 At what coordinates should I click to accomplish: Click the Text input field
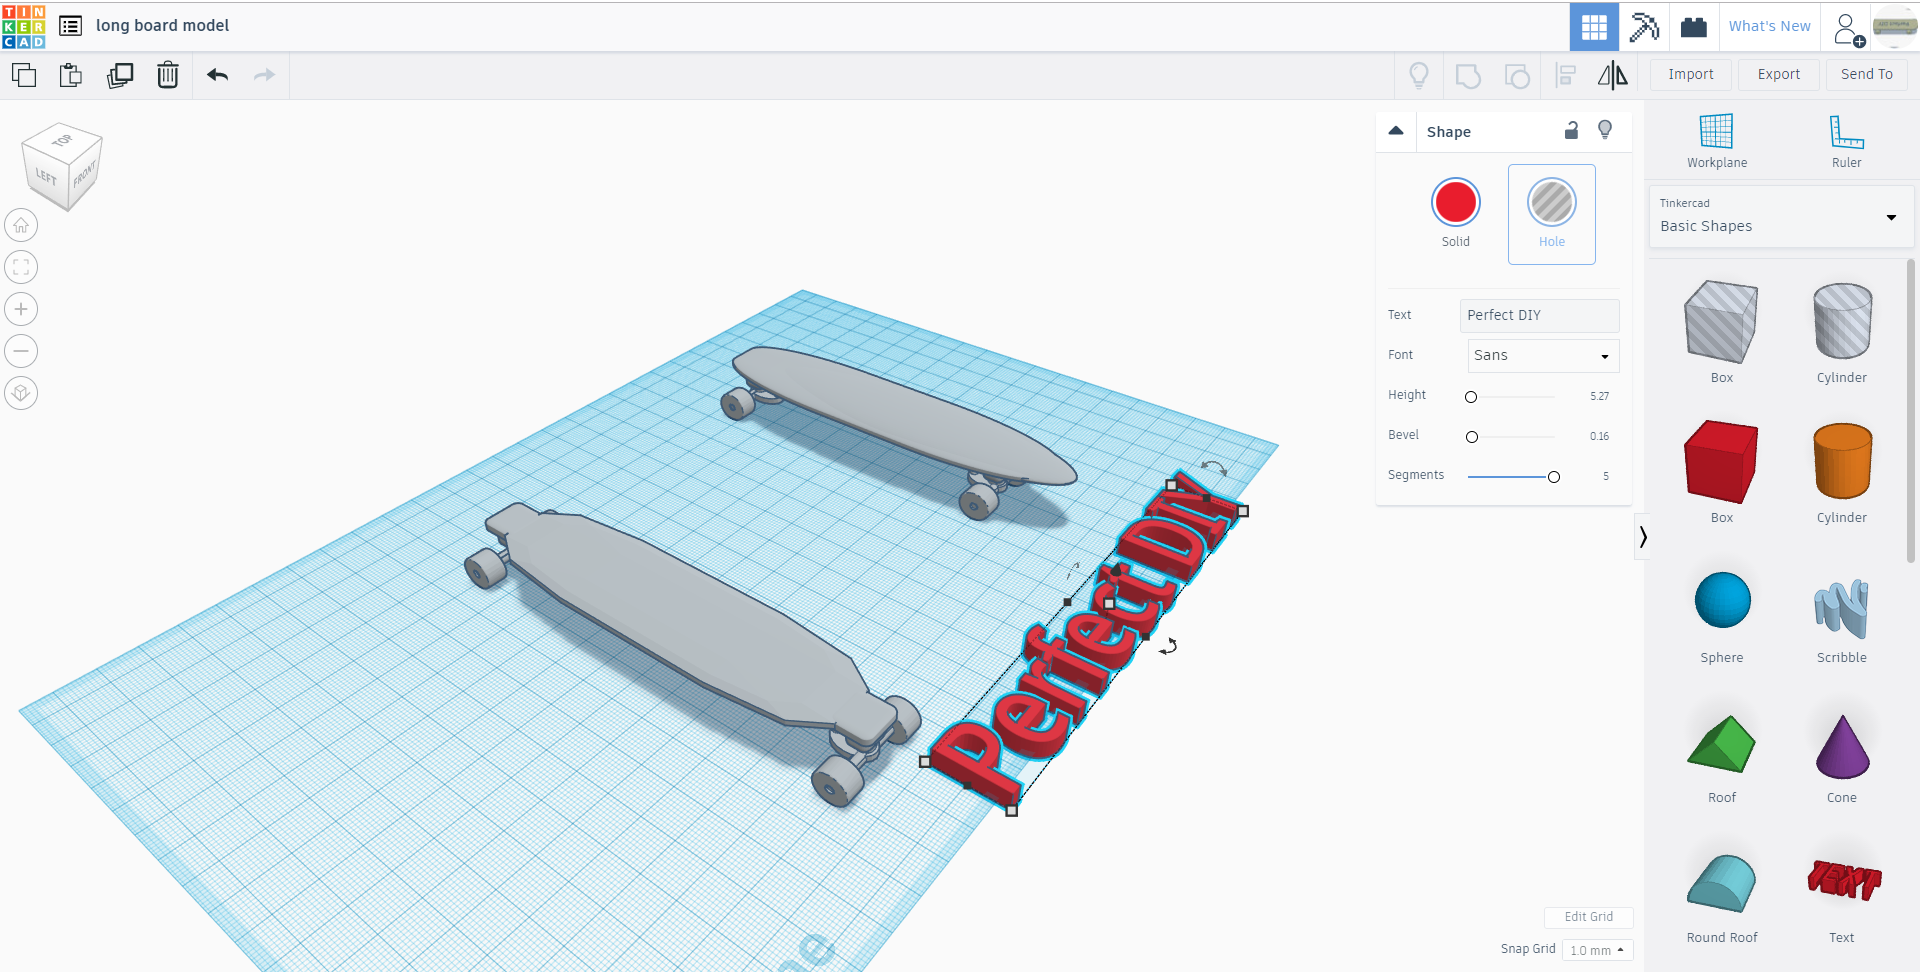tap(1539, 316)
